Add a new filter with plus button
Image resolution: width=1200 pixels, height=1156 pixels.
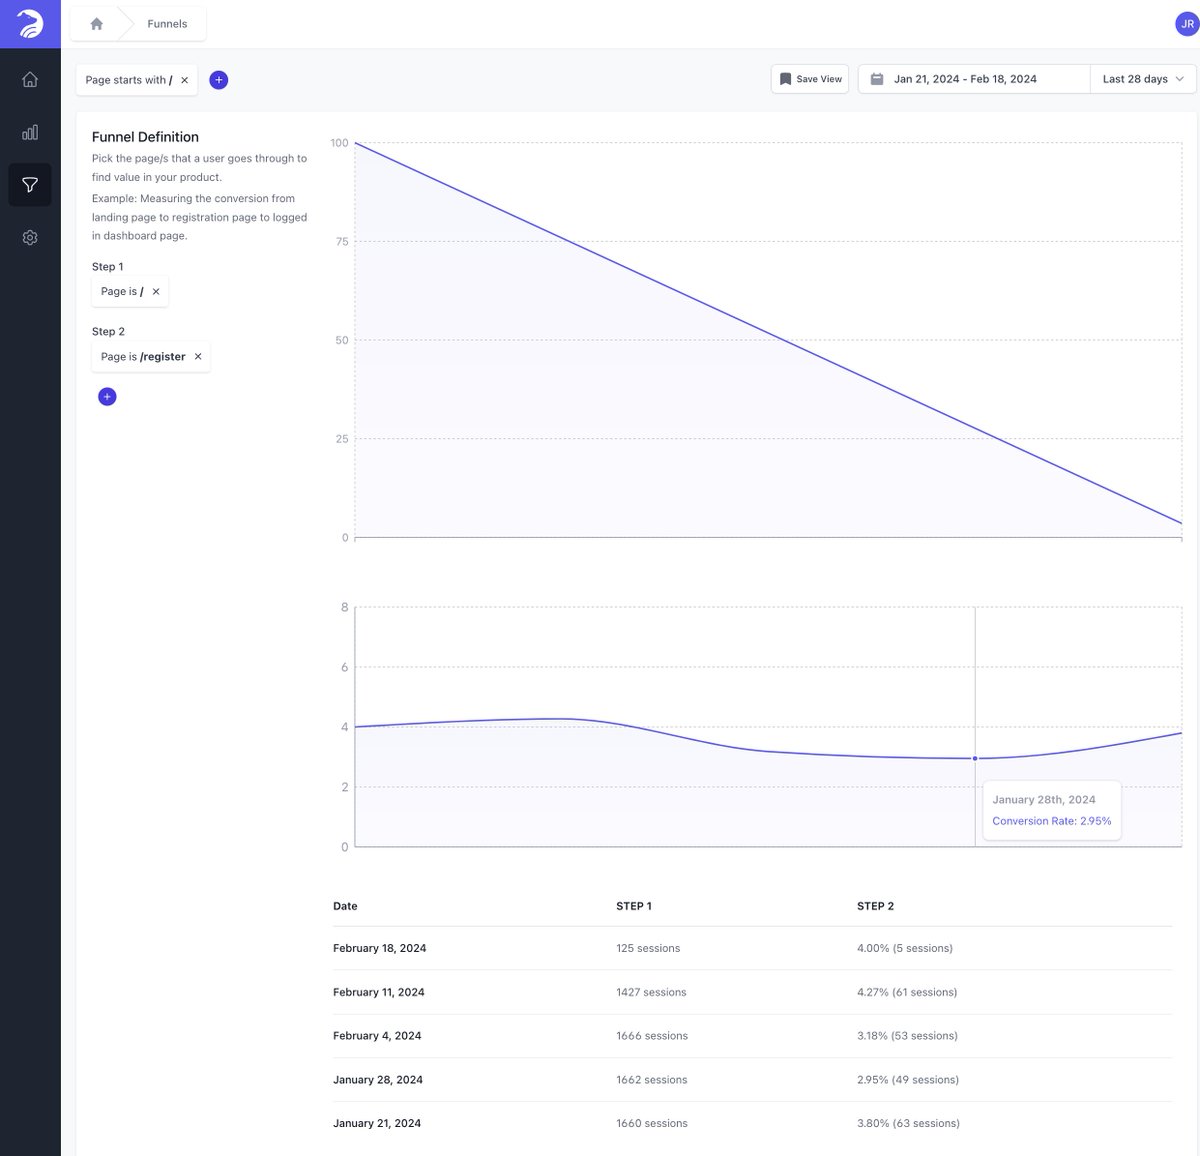click(219, 80)
